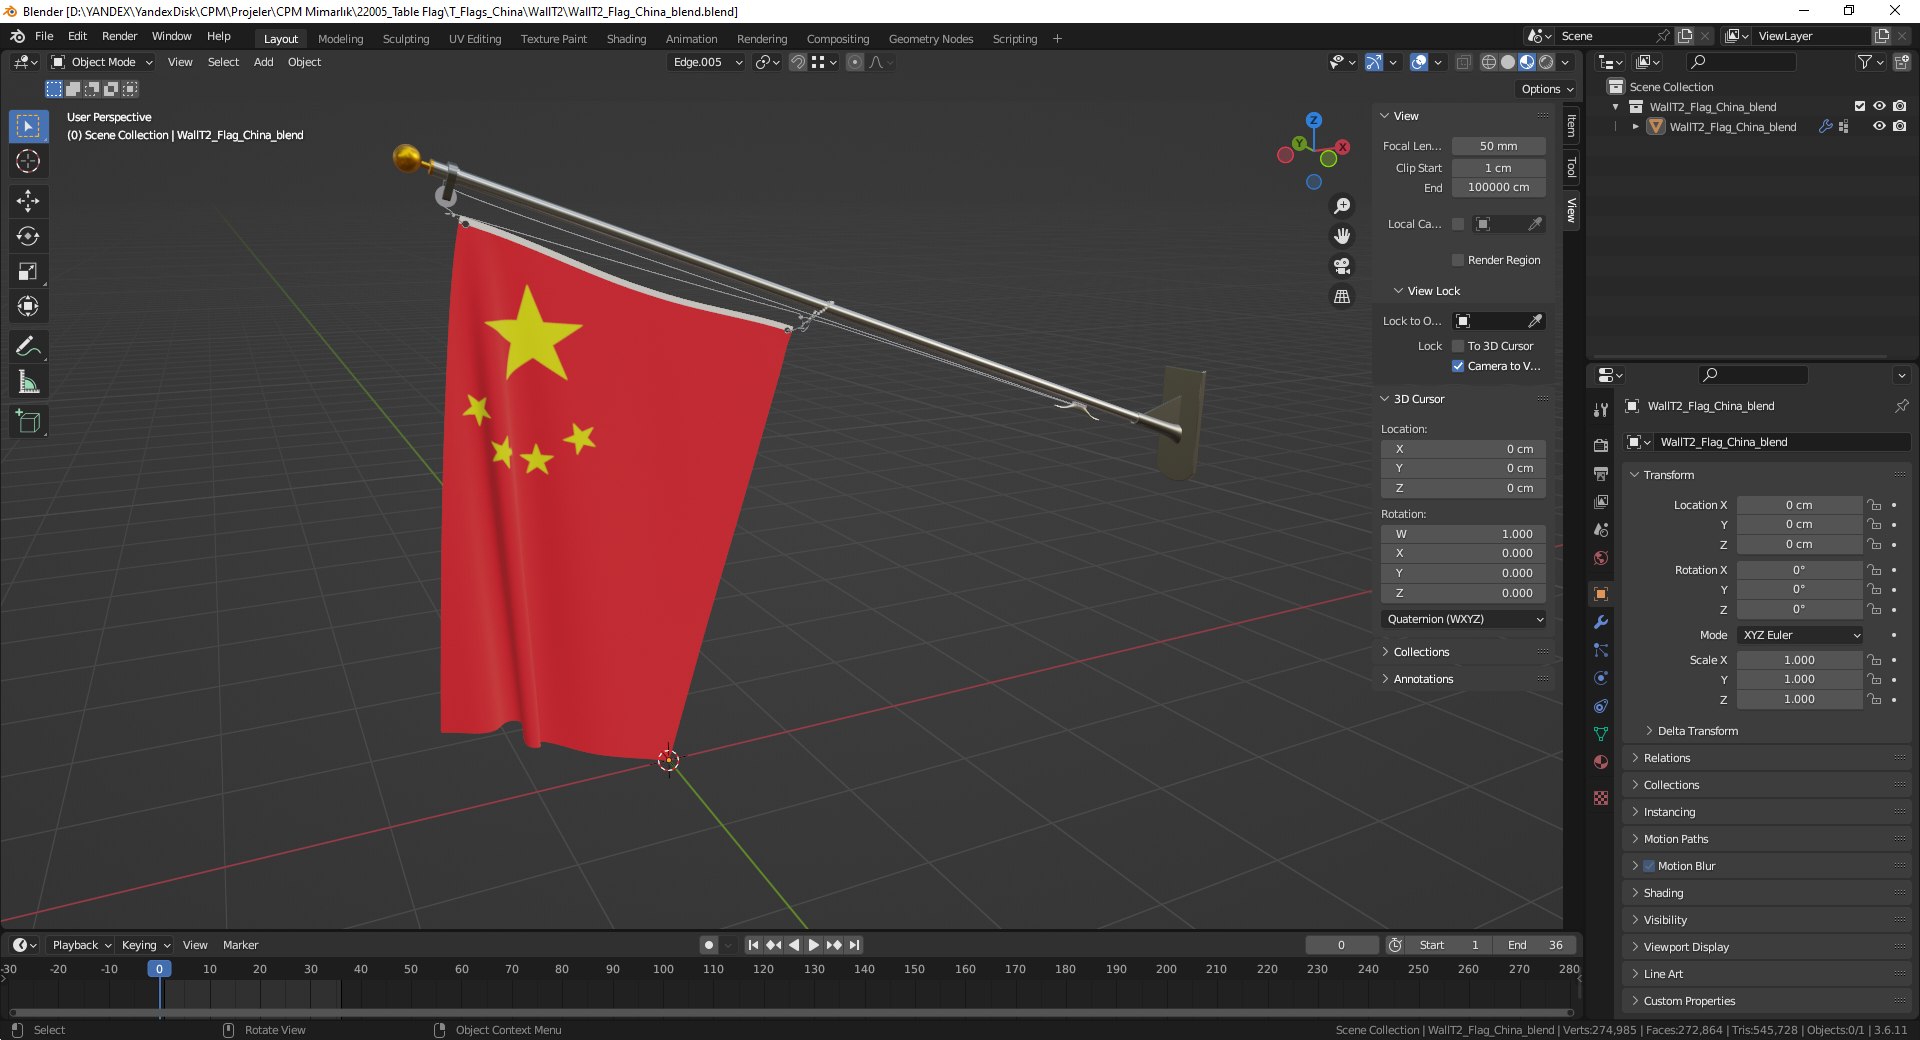Viewport: 1920px width, 1040px height.
Task: Open the Edge.005 orientation dropdown
Action: pos(707,62)
